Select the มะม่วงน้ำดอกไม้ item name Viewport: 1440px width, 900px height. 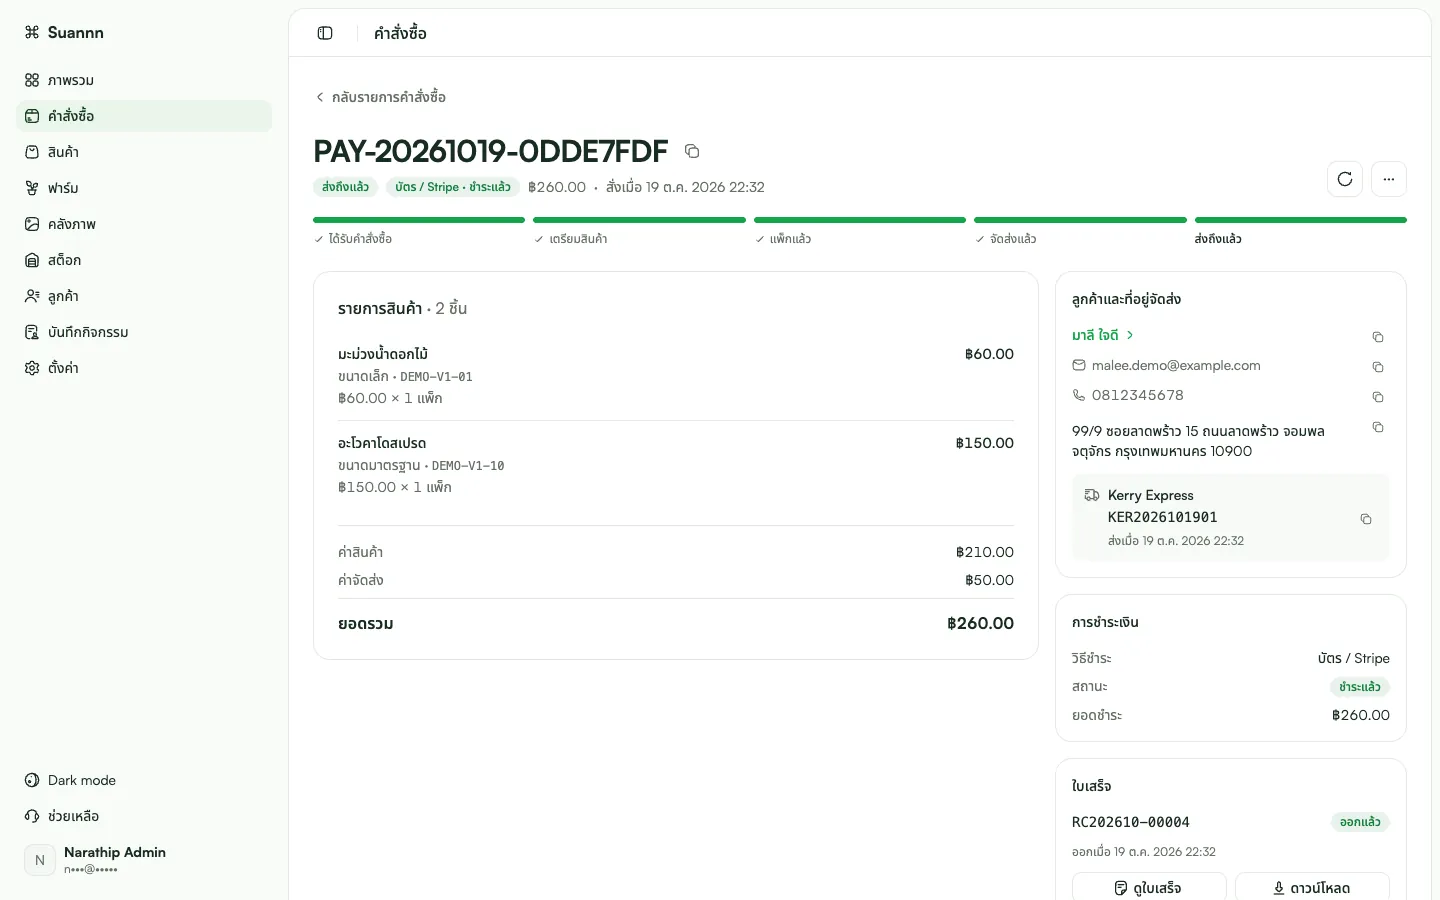click(x=383, y=354)
